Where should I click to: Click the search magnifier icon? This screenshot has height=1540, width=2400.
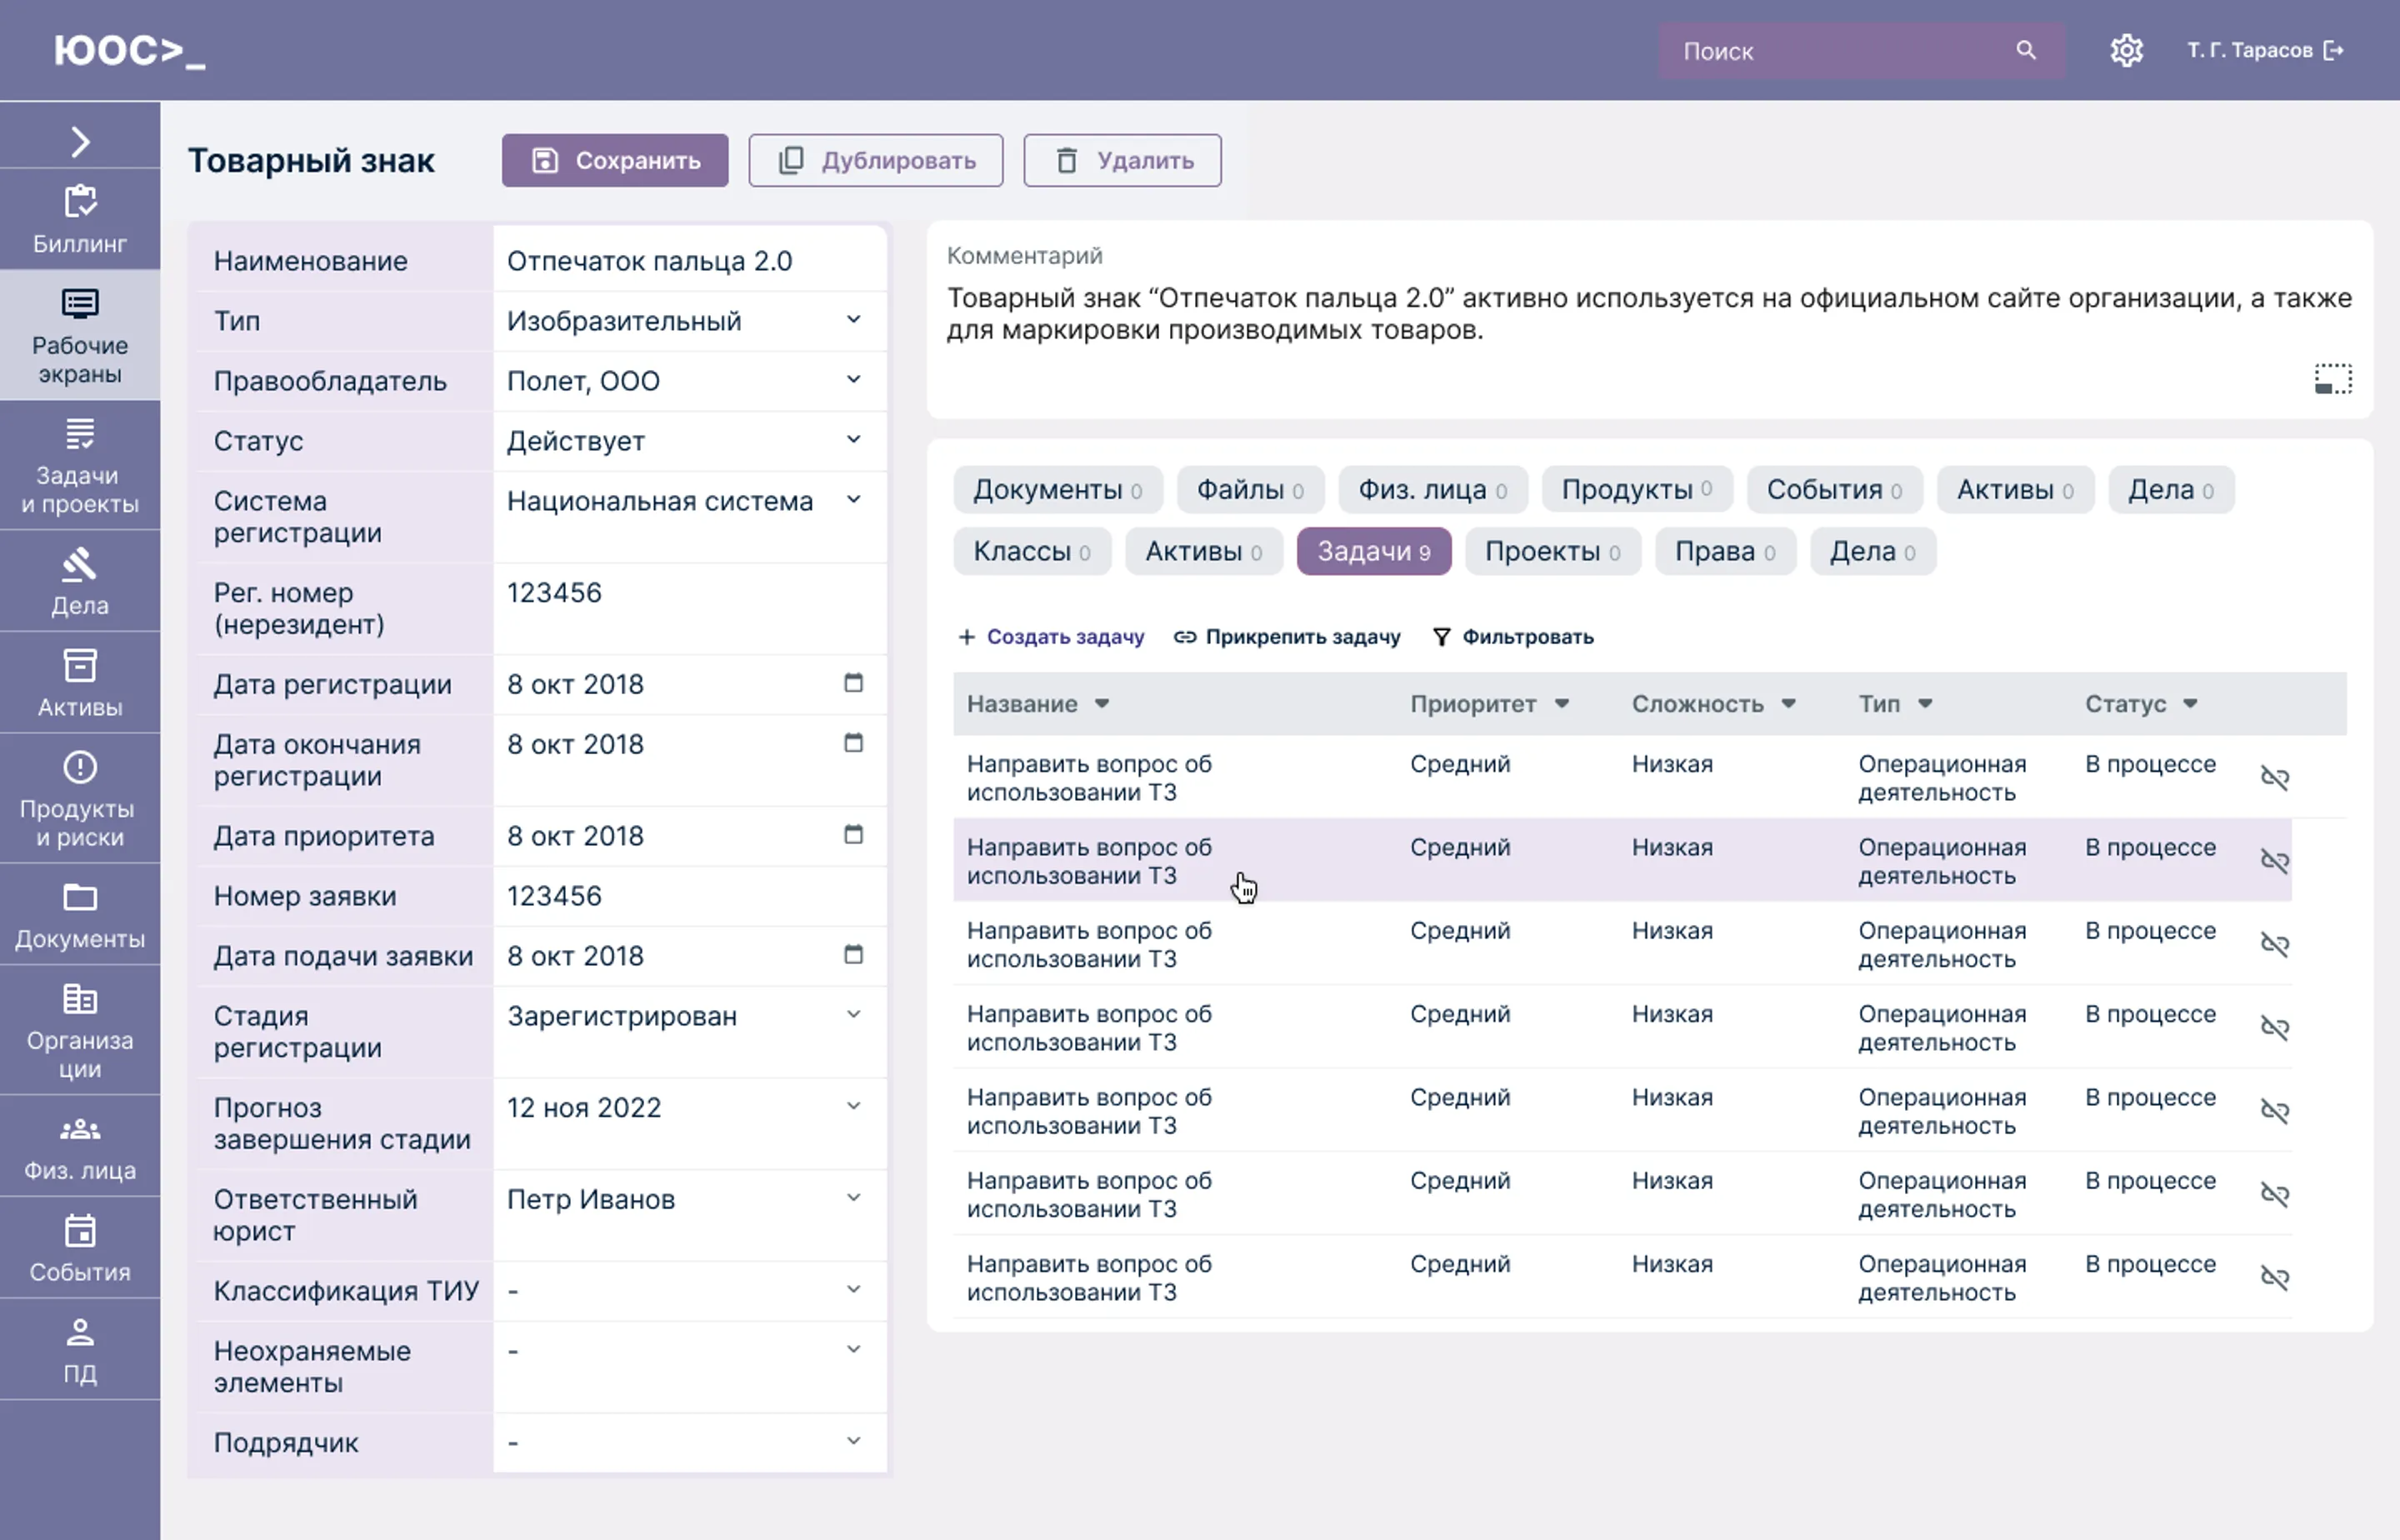(x=2025, y=50)
